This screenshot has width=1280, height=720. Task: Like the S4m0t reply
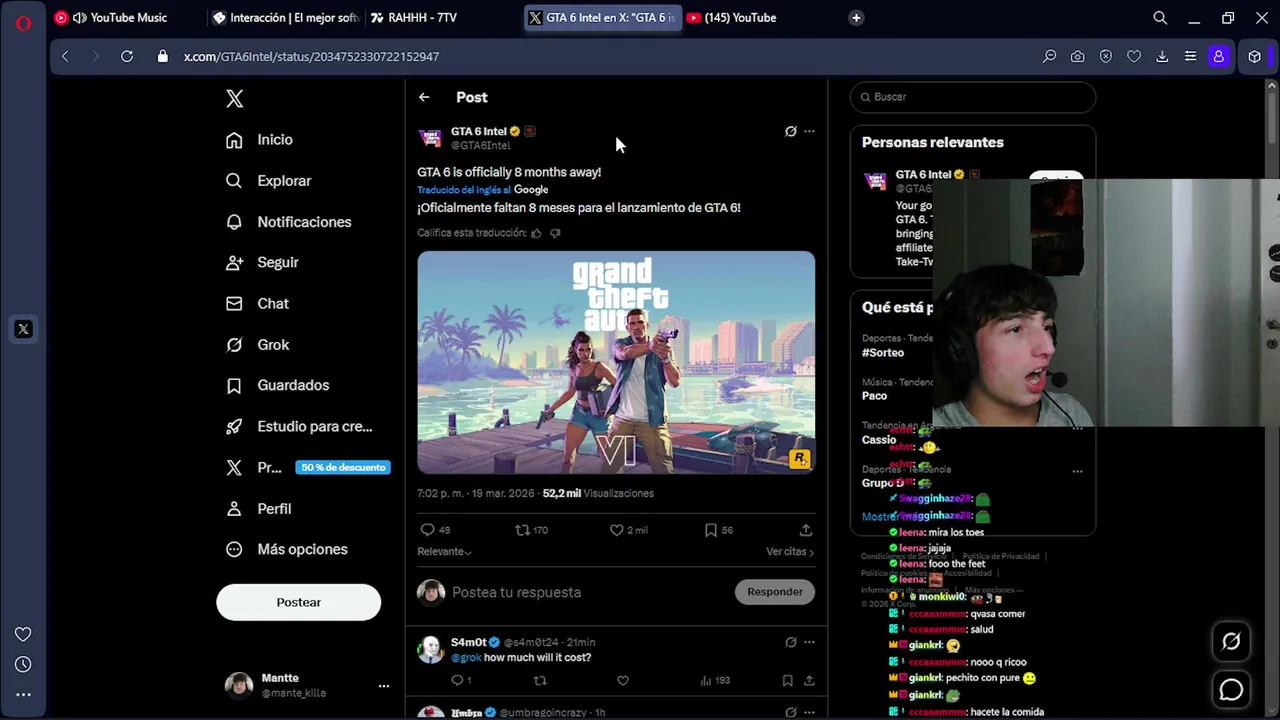[x=622, y=681]
